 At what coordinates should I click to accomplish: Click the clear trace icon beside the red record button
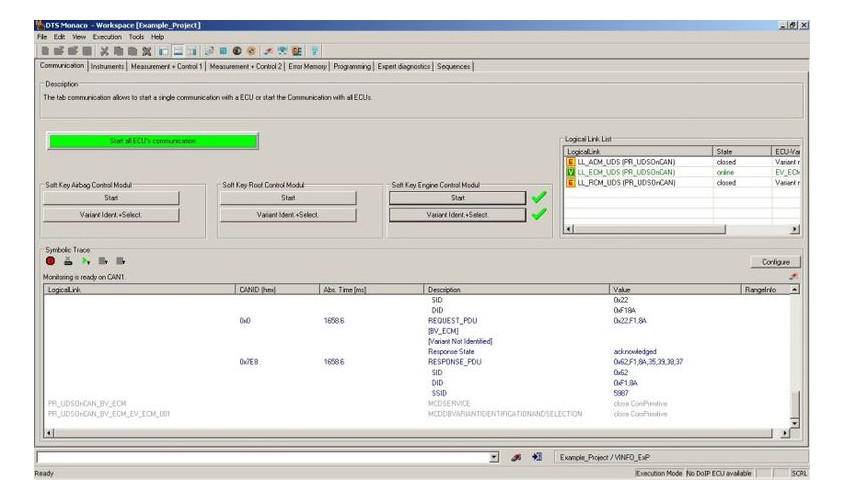[x=68, y=261]
